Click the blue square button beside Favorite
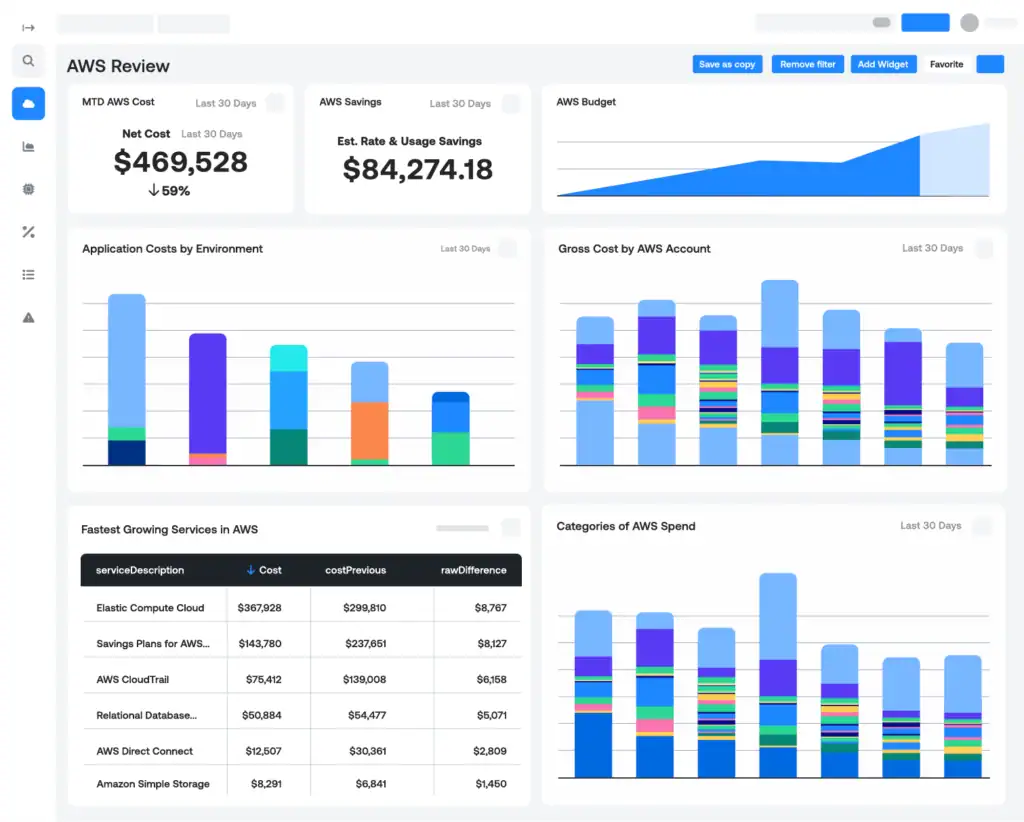The height and width of the screenshot is (822, 1024). pos(990,64)
